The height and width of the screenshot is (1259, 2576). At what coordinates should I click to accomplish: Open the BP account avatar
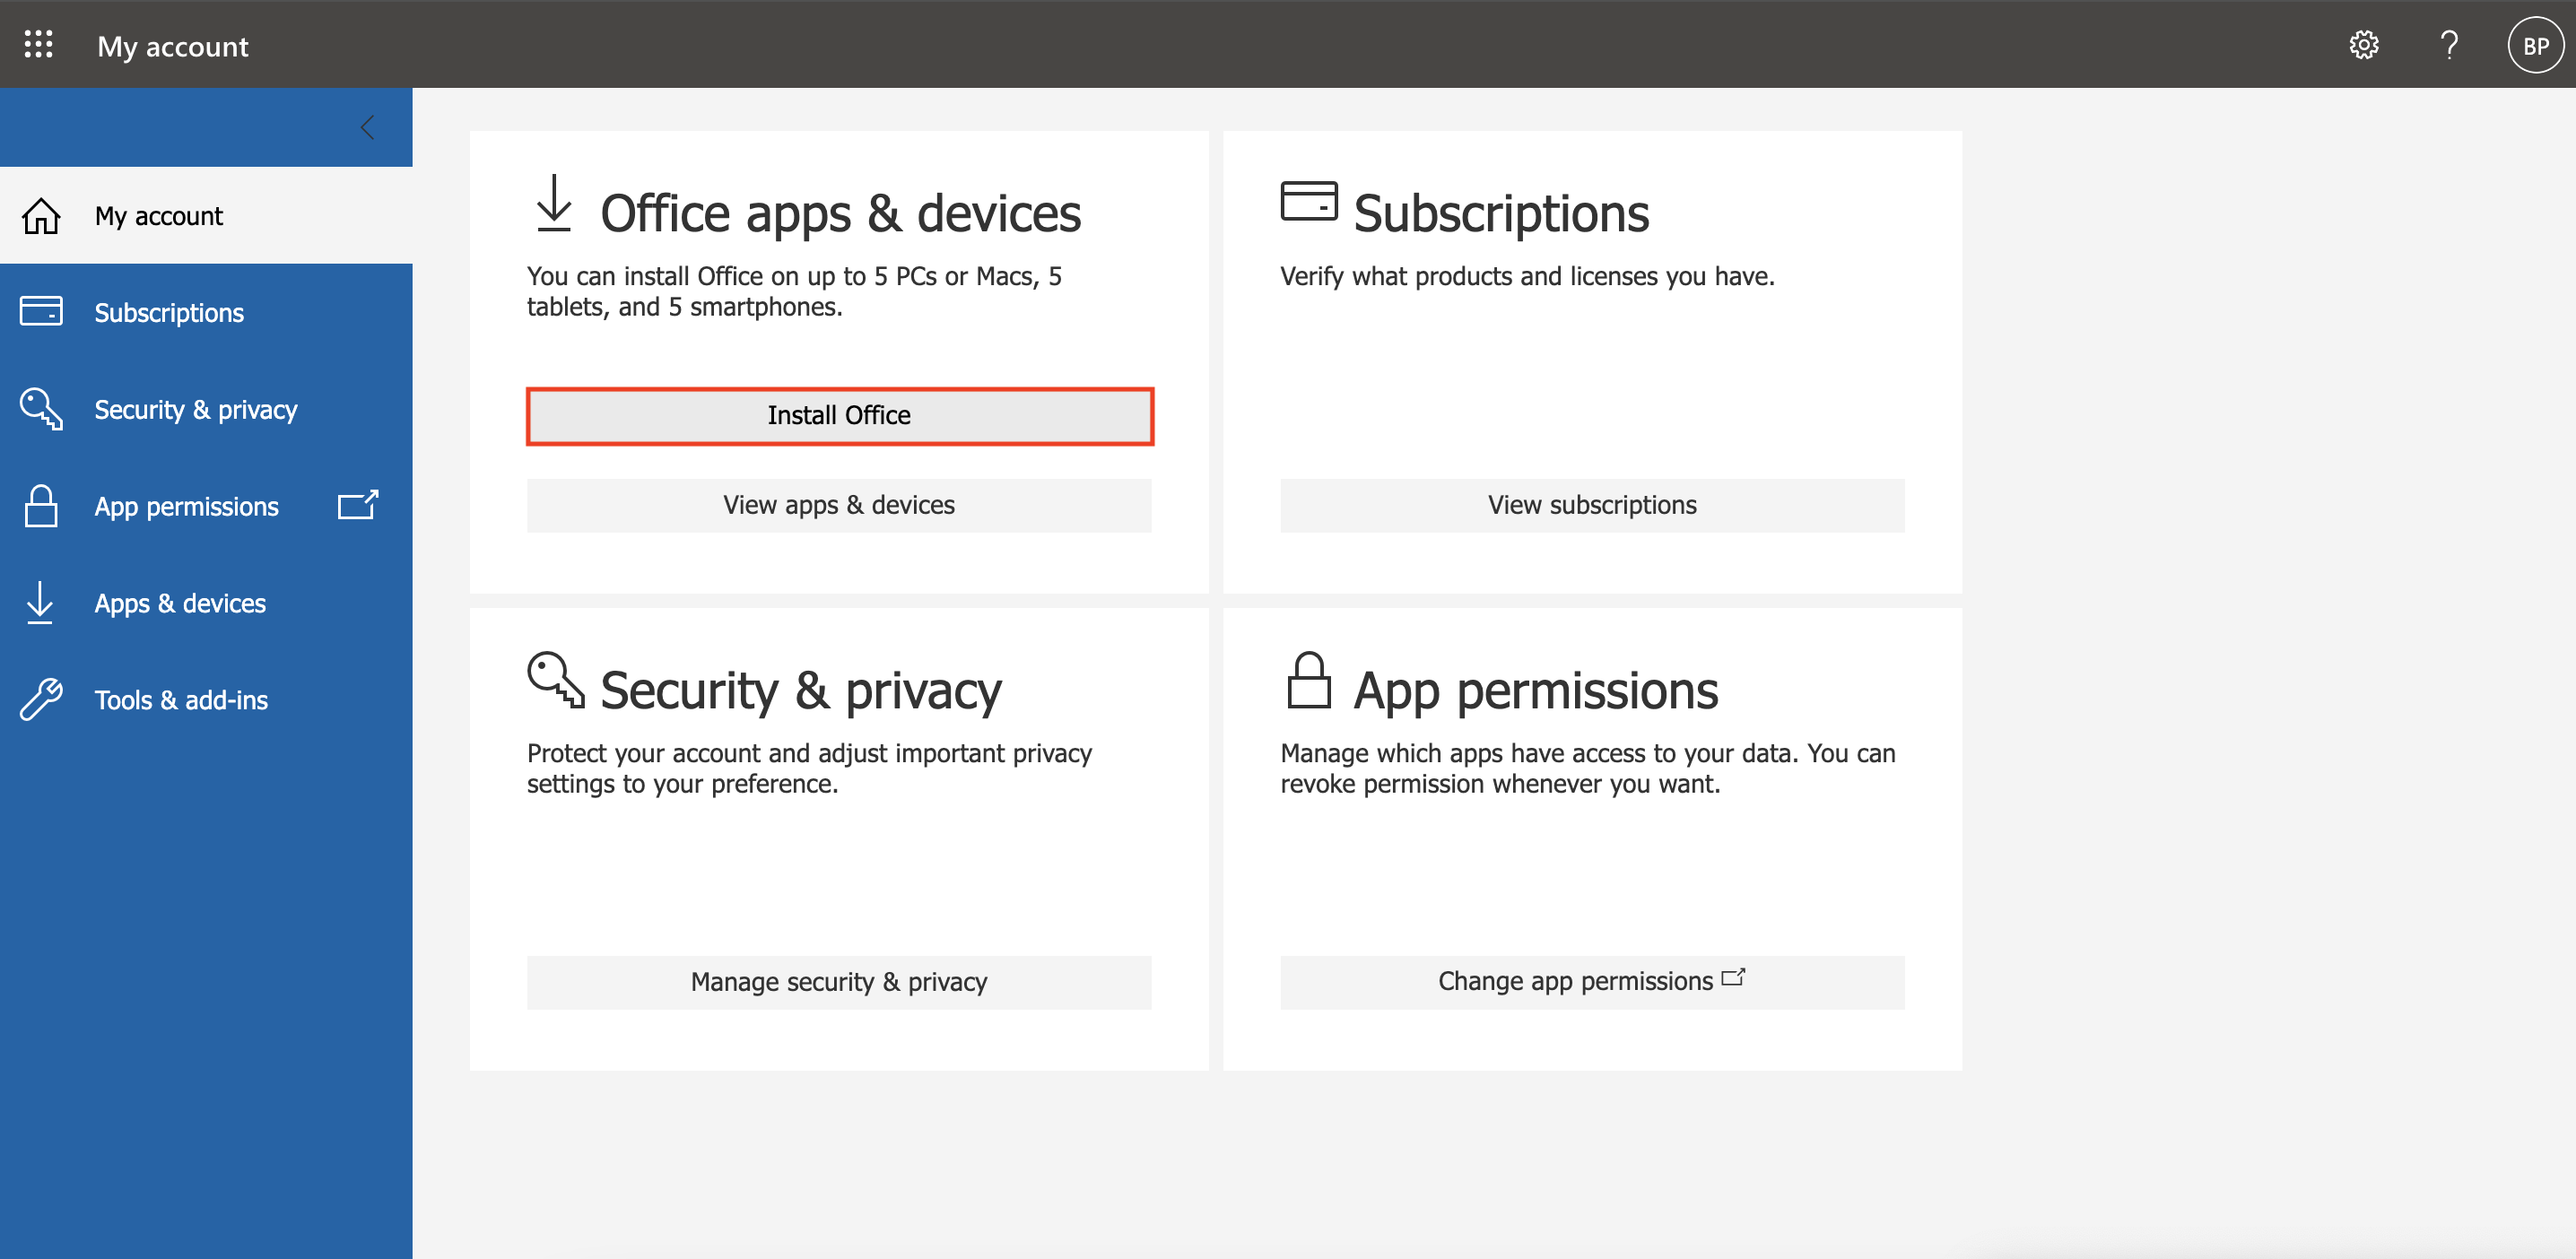[2535, 45]
